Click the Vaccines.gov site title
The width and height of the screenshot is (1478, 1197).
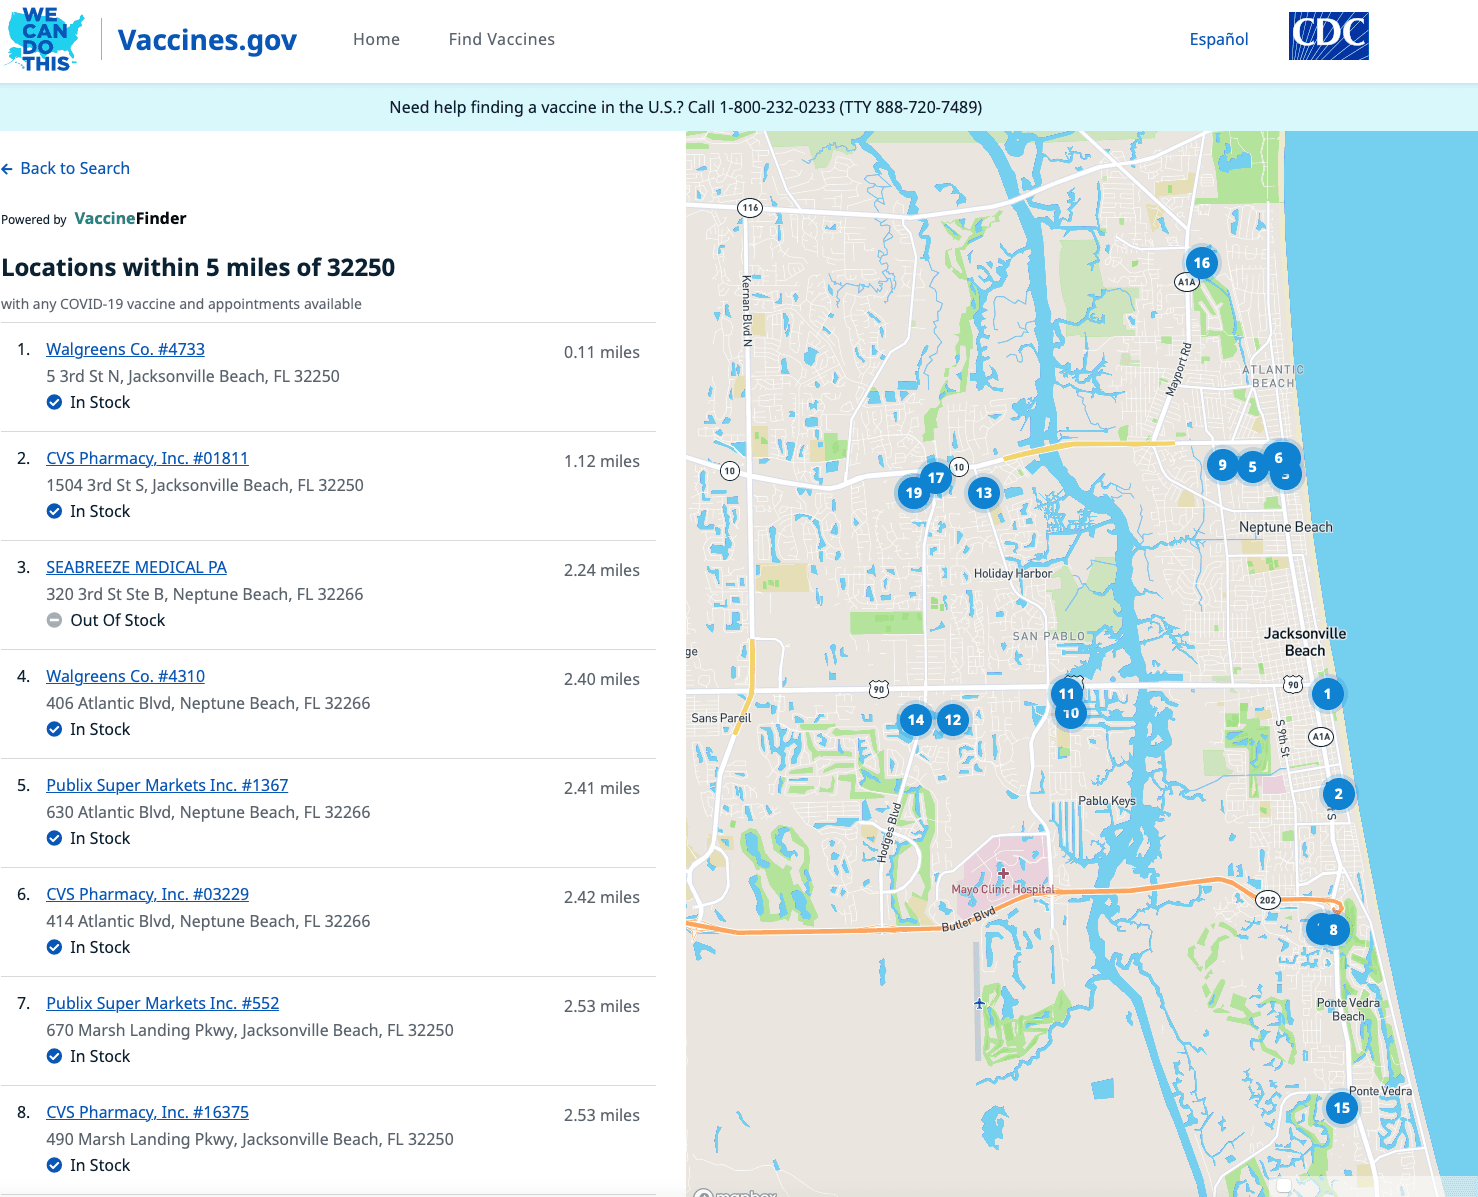(x=207, y=40)
